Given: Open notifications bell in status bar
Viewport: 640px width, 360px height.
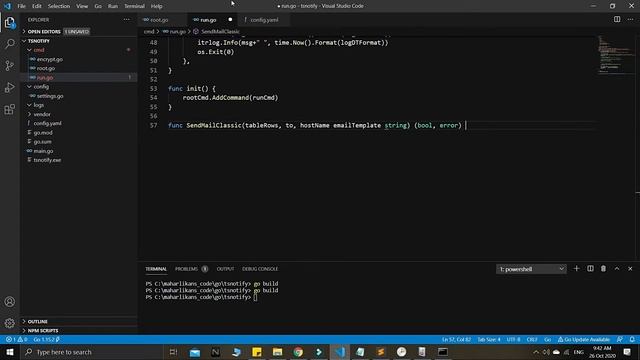Looking at the screenshot, I should coord(632,339).
